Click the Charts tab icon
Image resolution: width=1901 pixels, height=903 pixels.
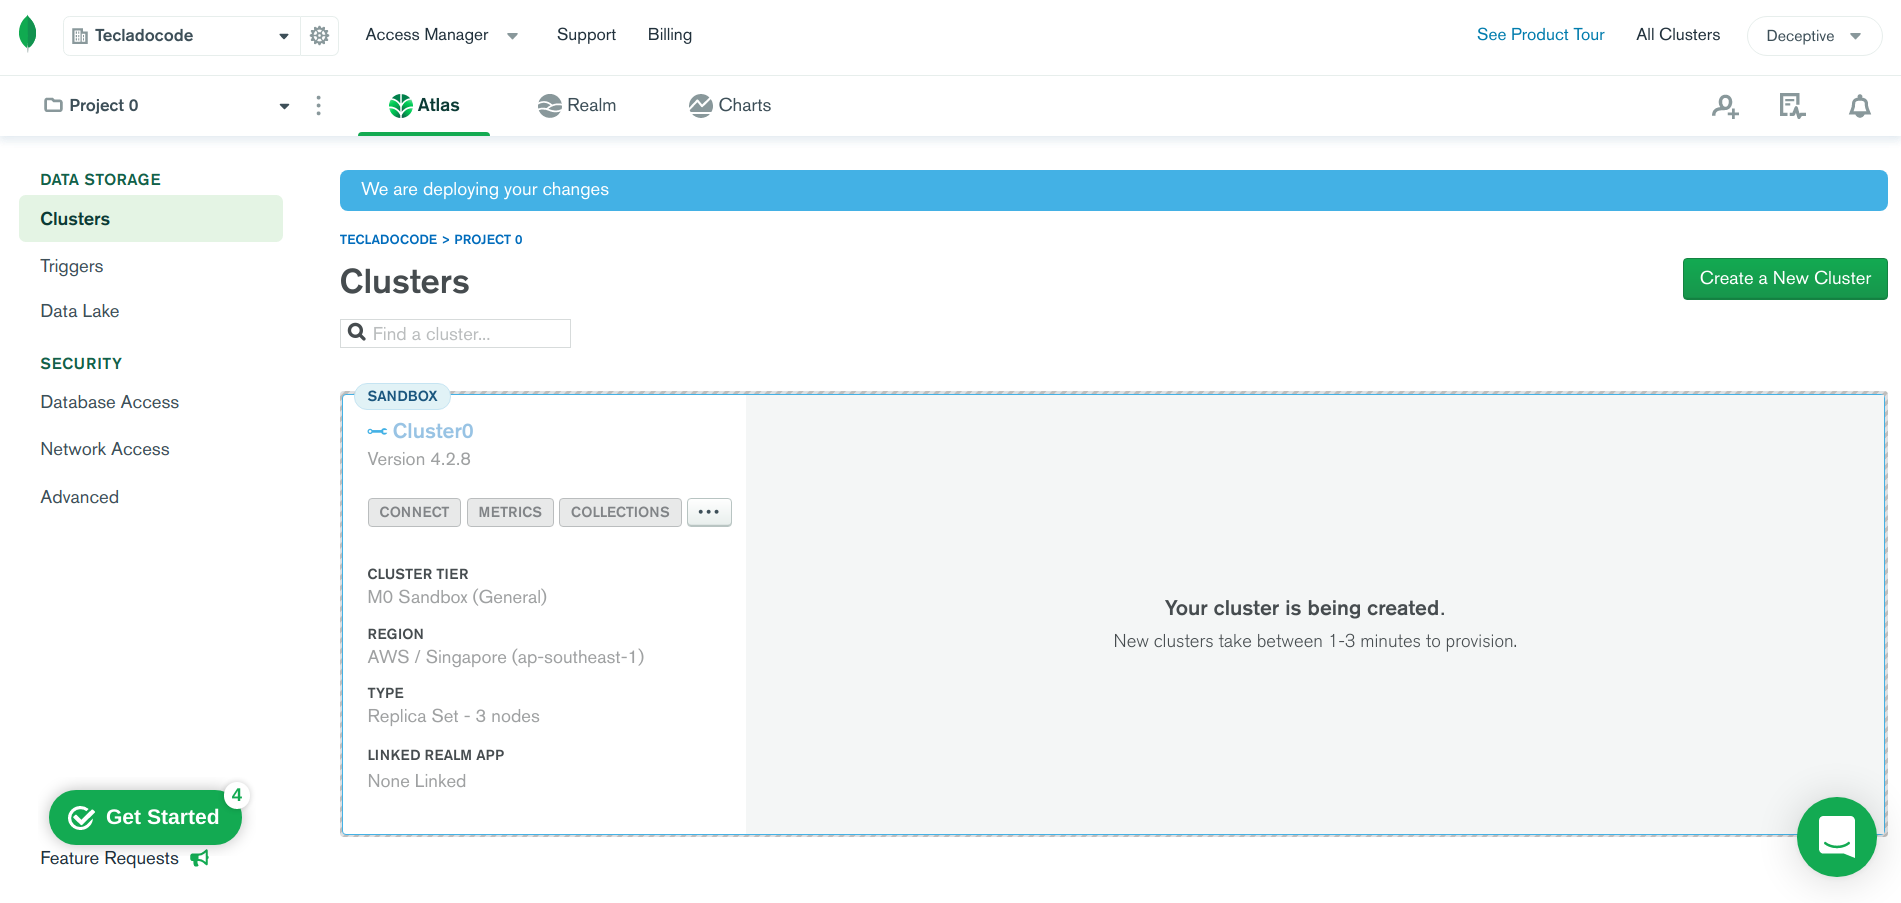click(x=701, y=105)
